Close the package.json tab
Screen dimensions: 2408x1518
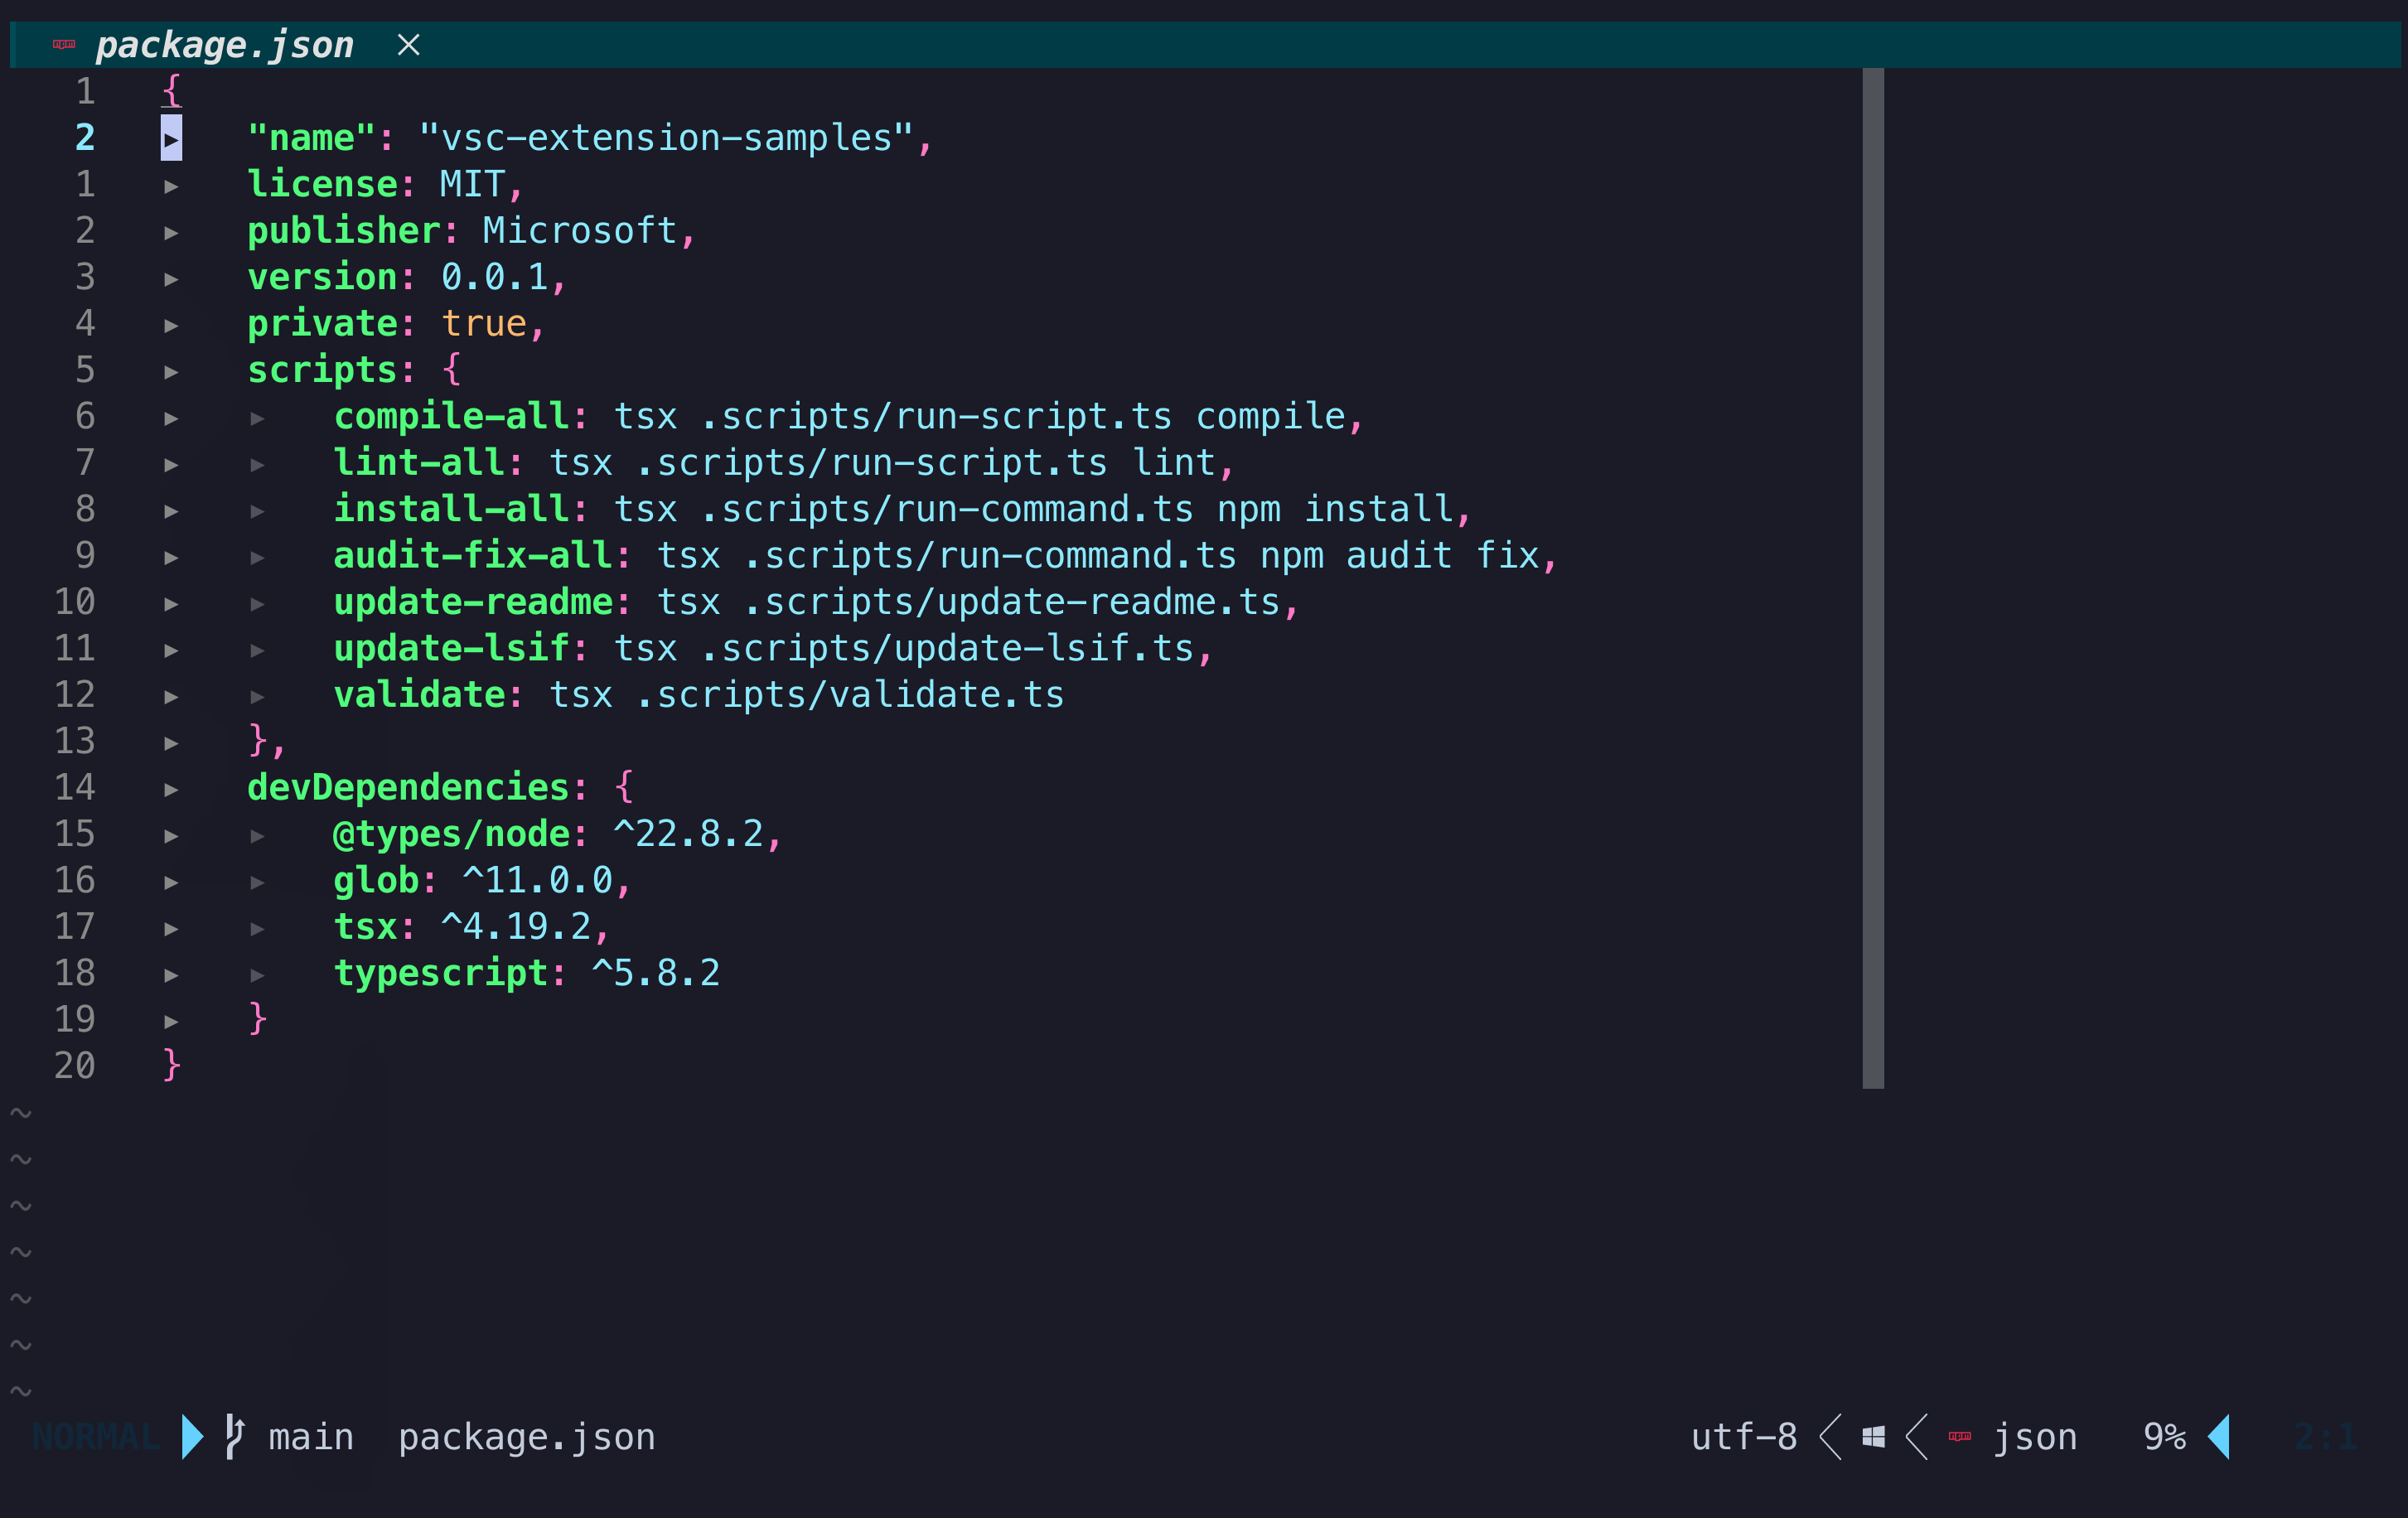coord(408,45)
